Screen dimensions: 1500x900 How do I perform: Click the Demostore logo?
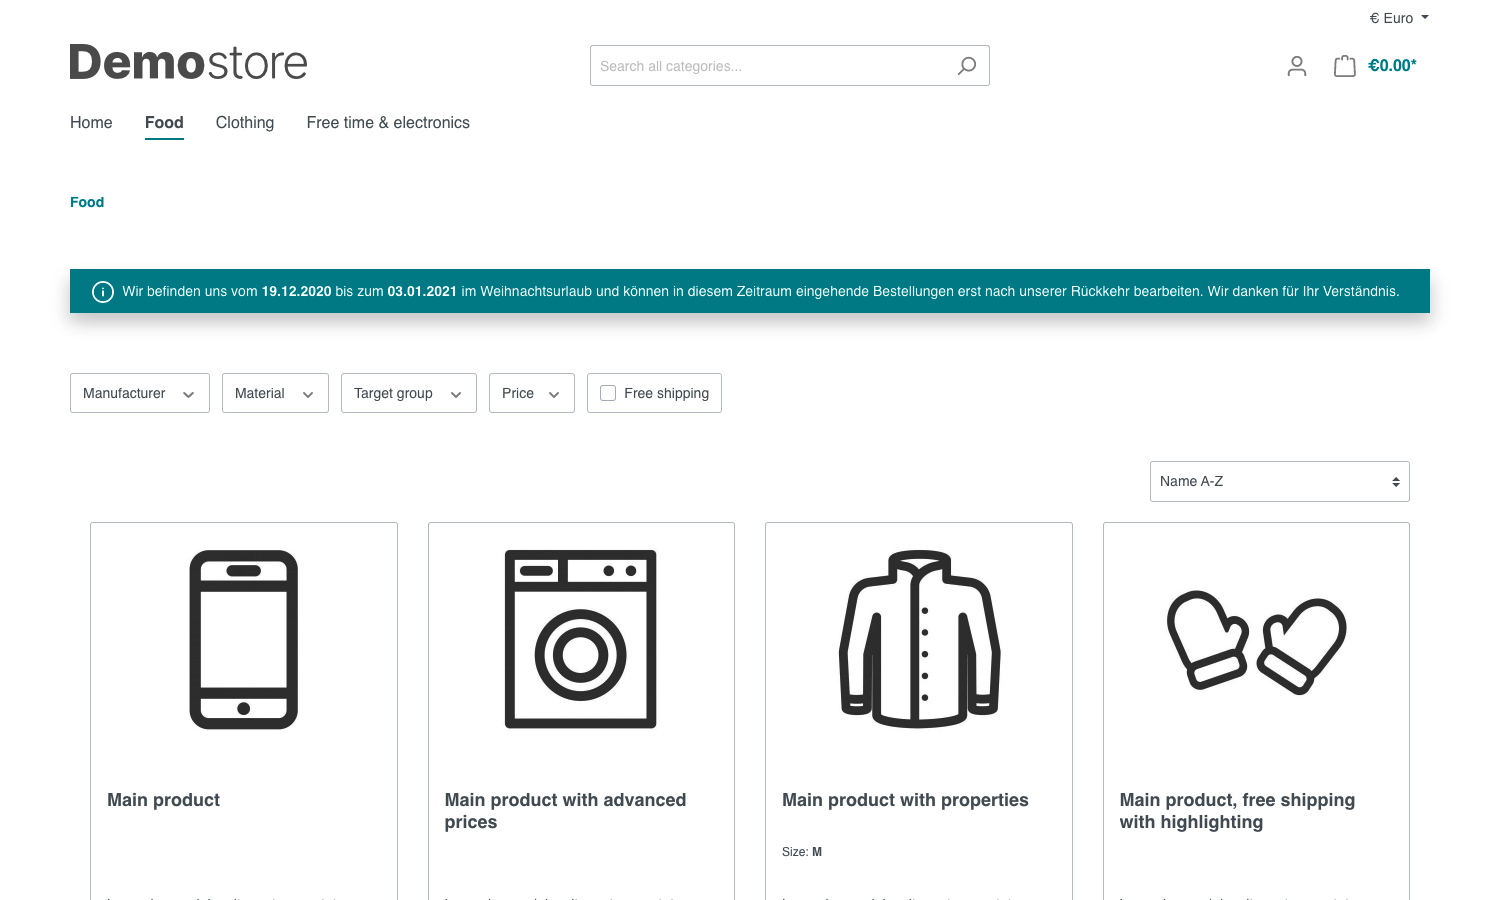(188, 63)
